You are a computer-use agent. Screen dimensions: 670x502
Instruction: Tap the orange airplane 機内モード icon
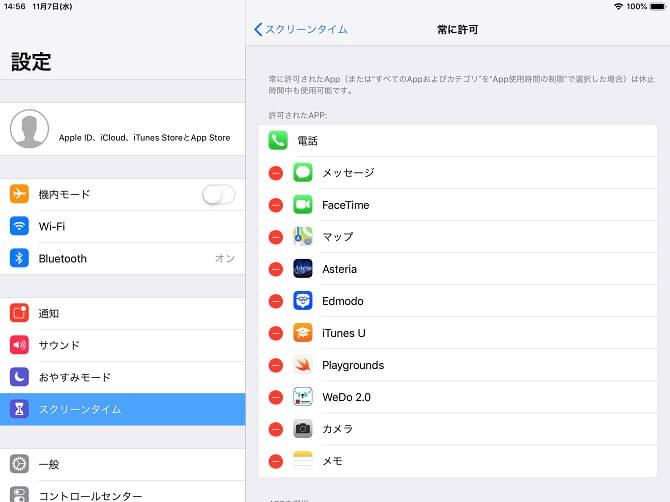click(x=19, y=194)
